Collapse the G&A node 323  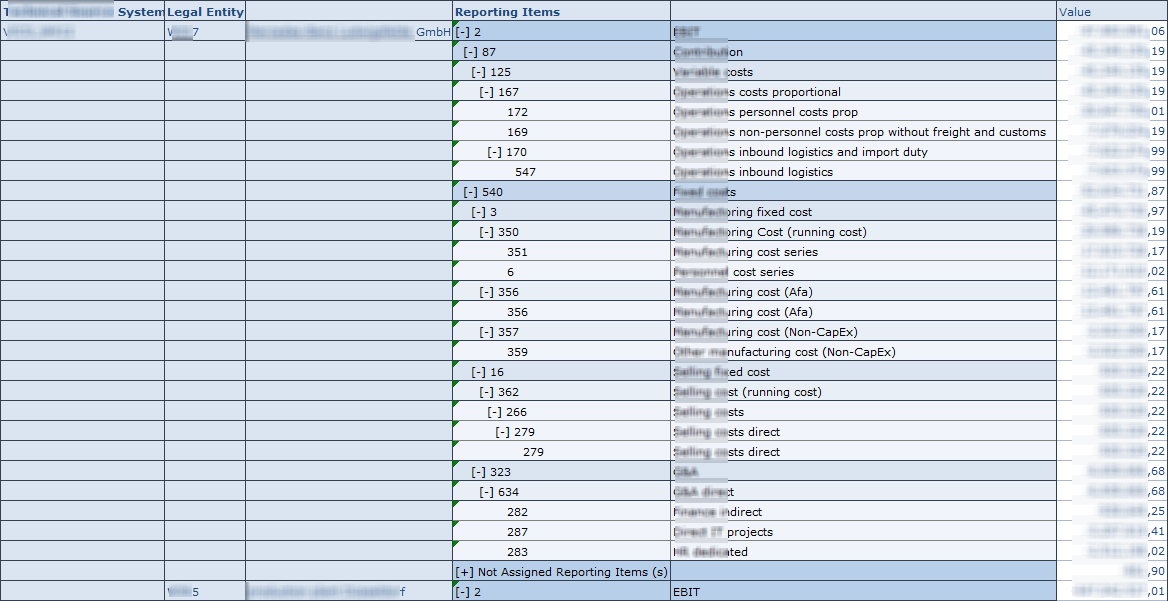480,471
